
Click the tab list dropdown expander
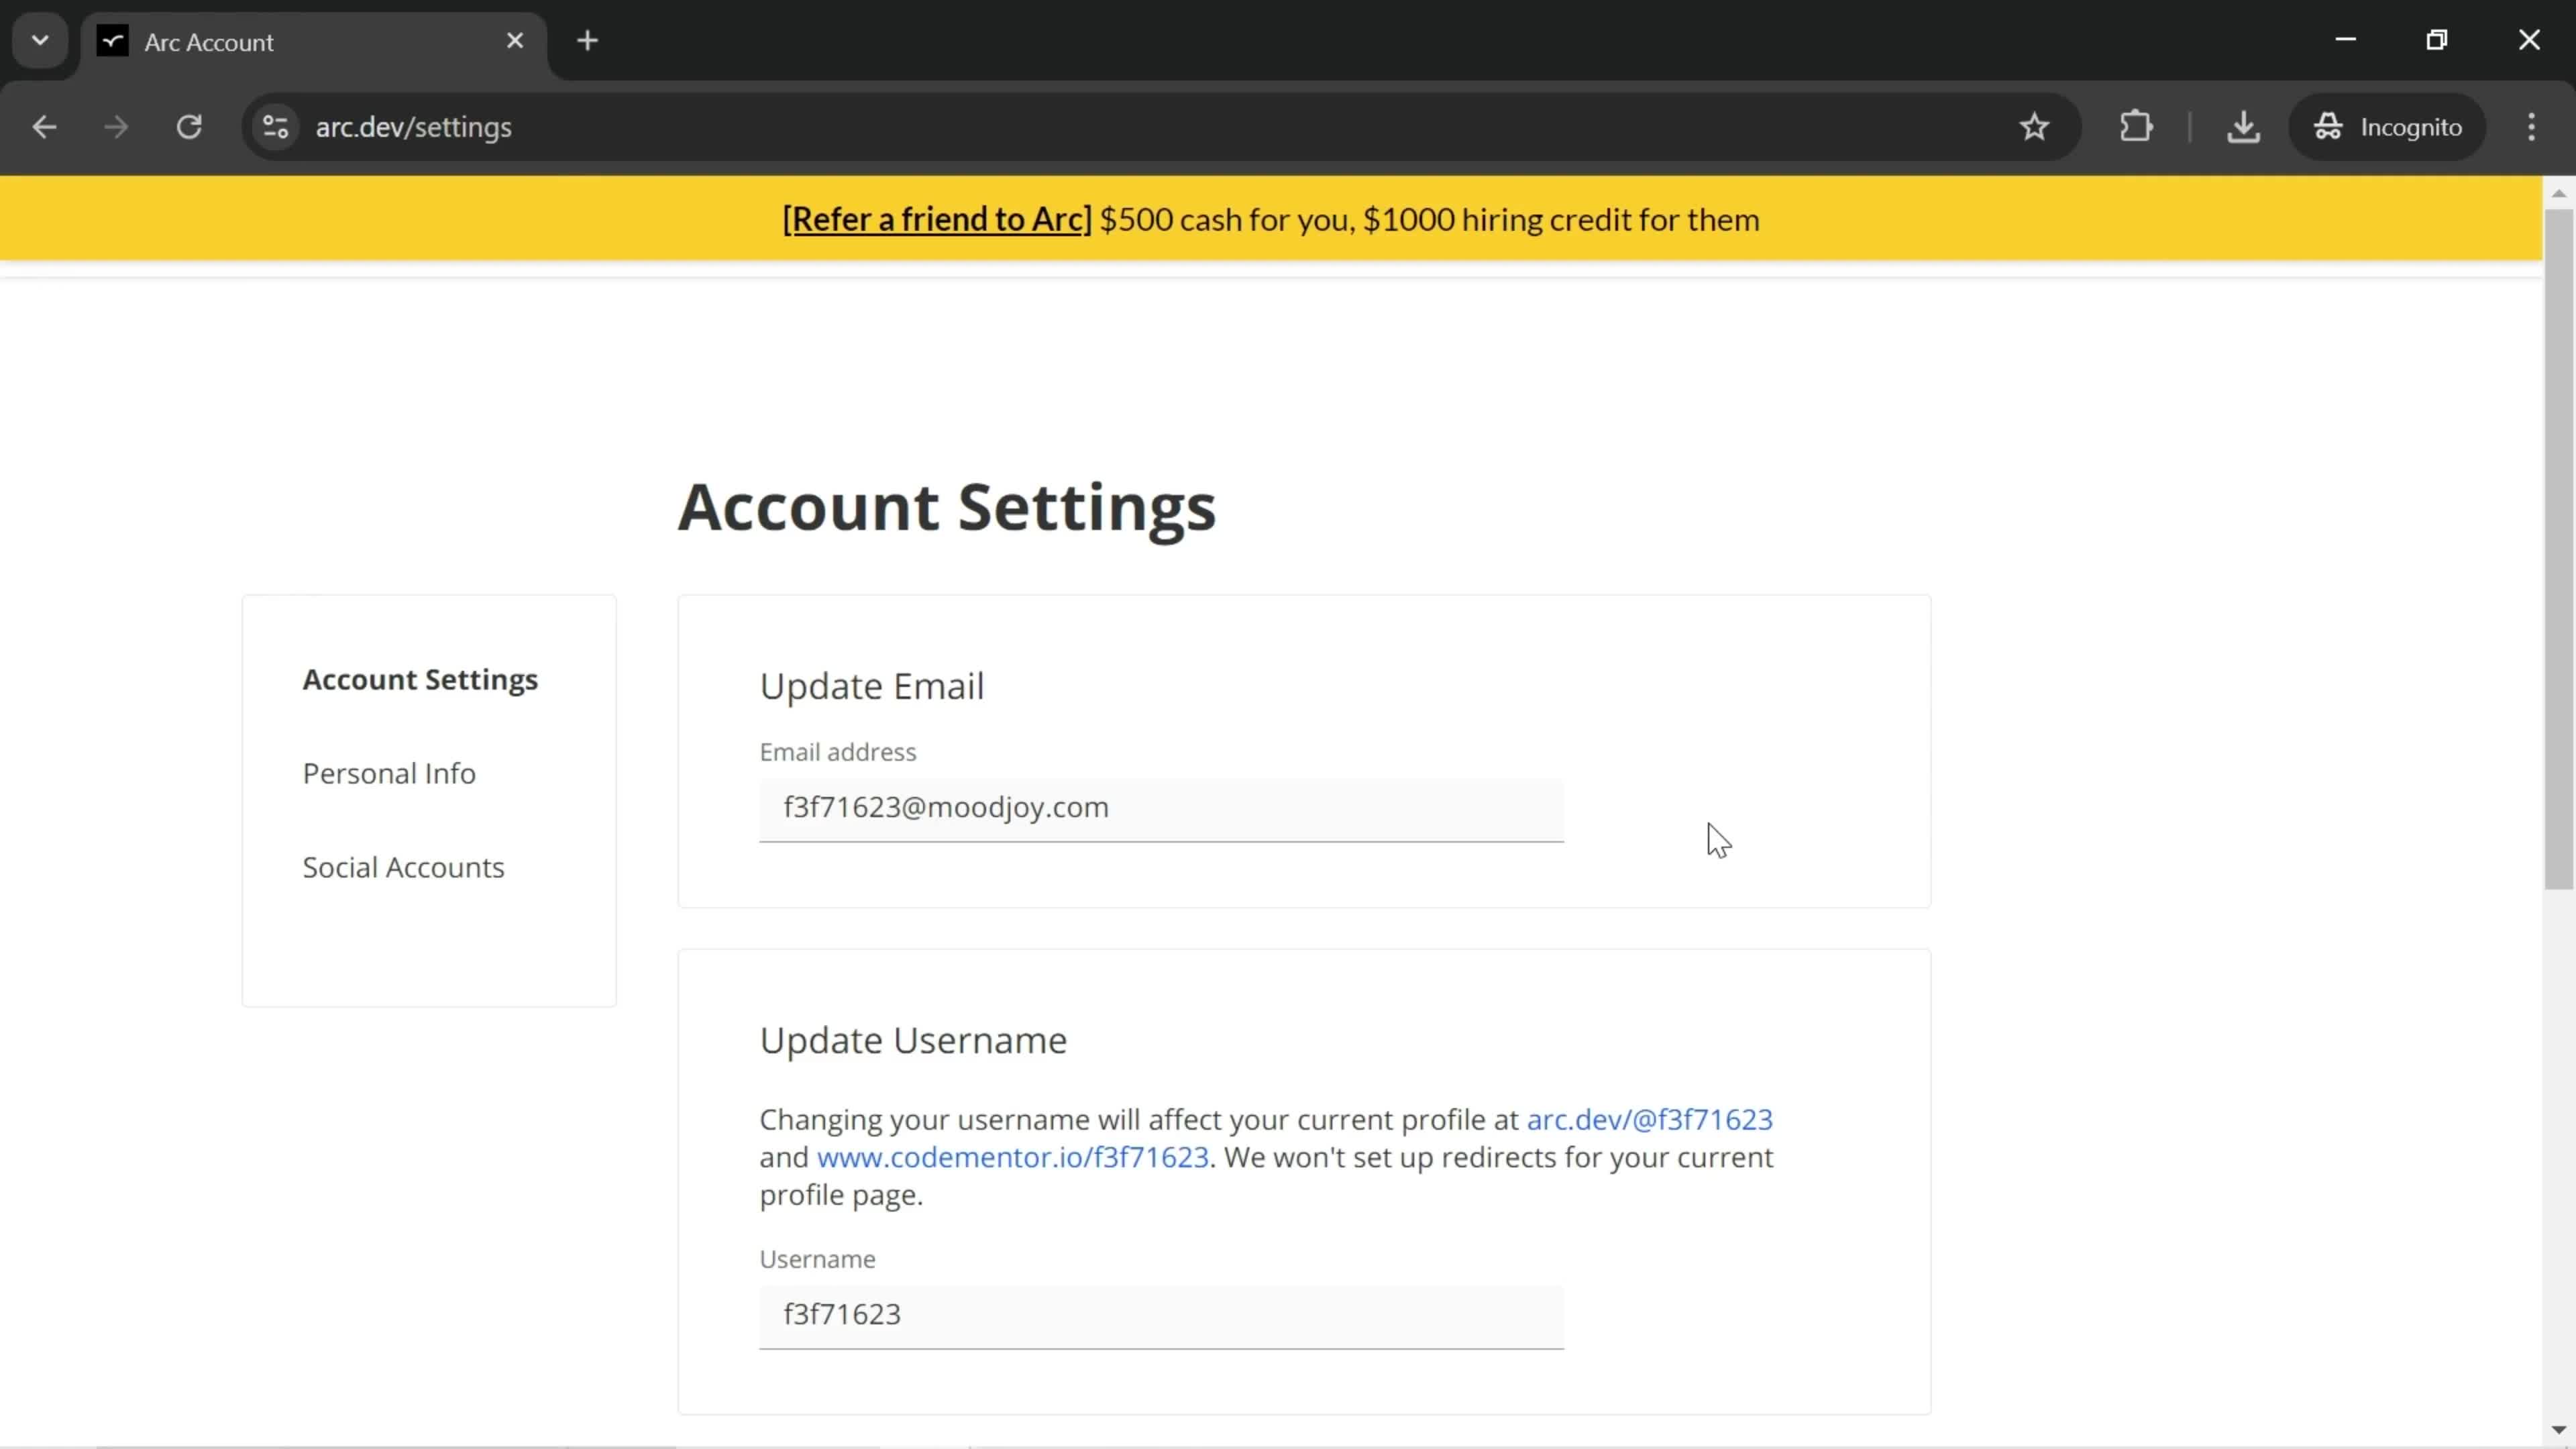coord(39,39)
